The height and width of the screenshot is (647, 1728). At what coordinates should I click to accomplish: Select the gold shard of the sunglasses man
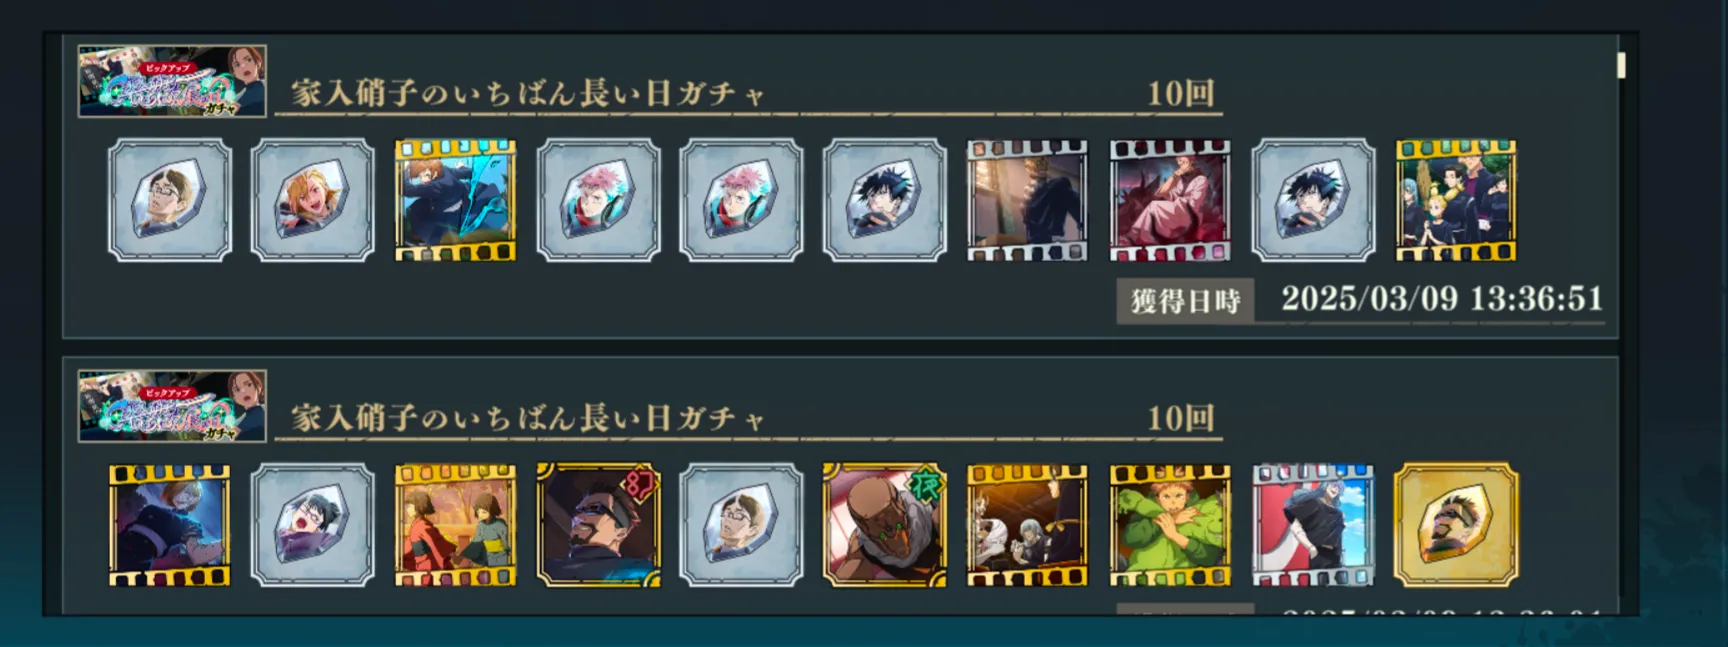(x=1456, y=524)
